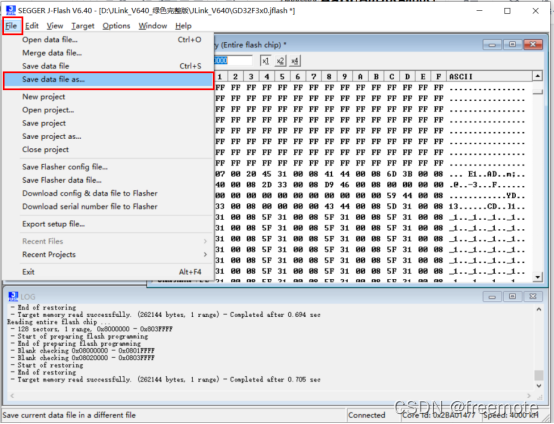554x424 pixels.
Task: Open the View menu
Action: point(55,26)
